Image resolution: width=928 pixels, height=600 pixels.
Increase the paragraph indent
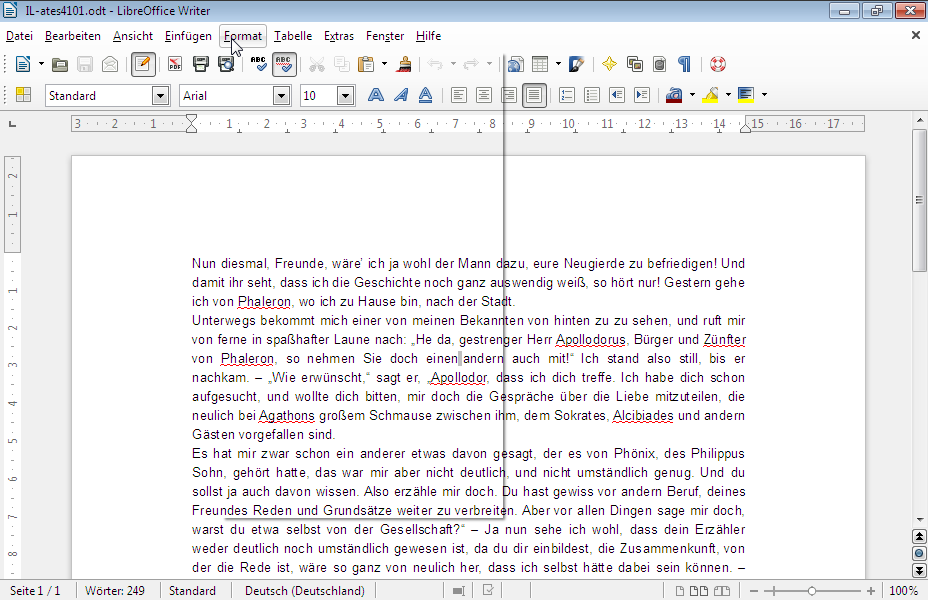[642, 95]
